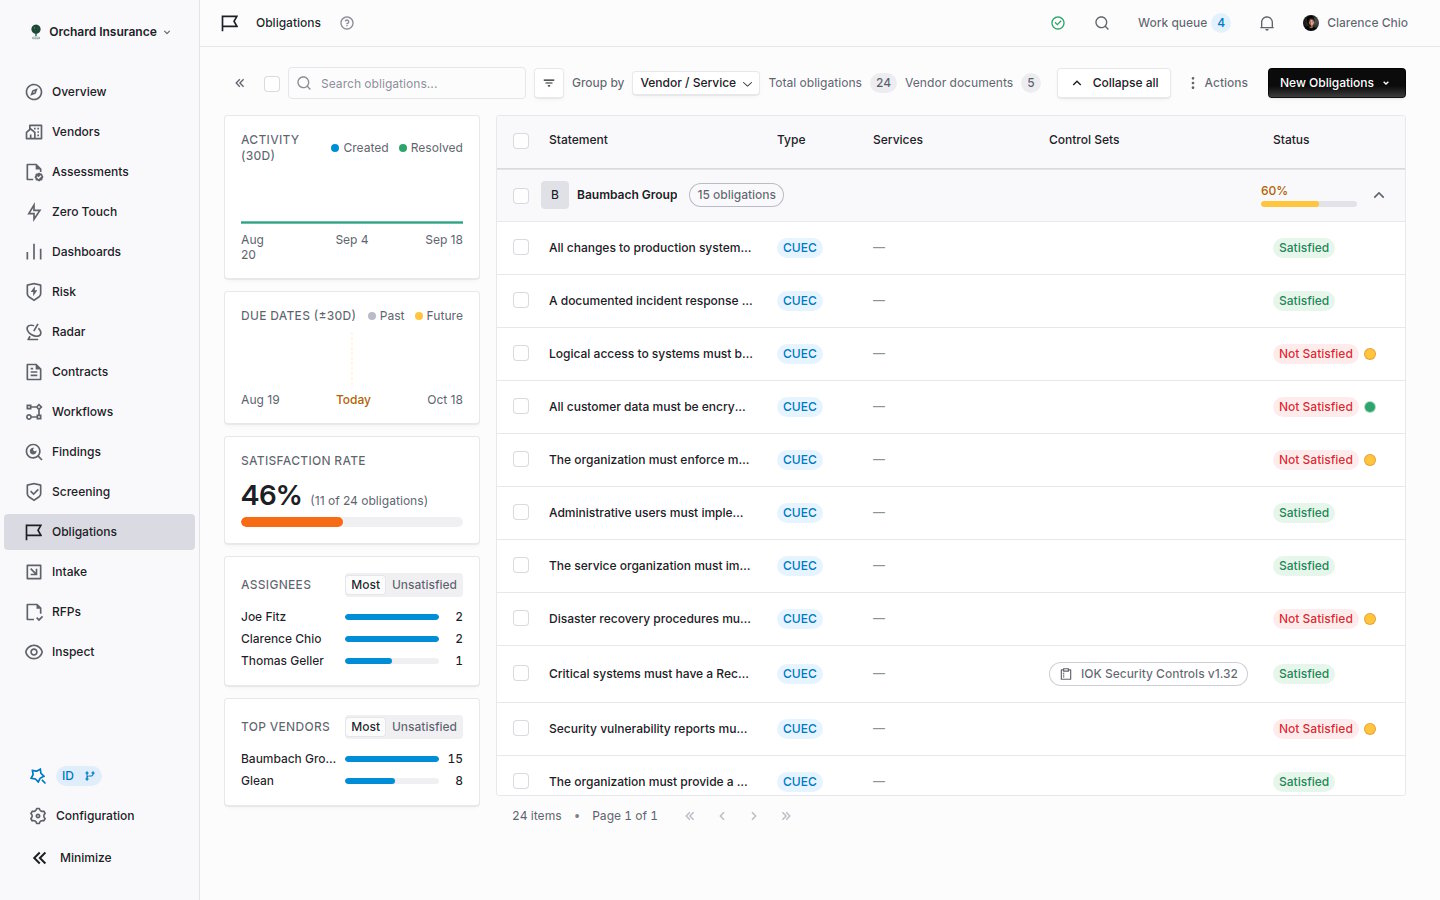Image resolution: width=1440 pixels, height=900 pixels.
Task: Collapse the left stats panel with double-chevron
Action: click(240, 83)
